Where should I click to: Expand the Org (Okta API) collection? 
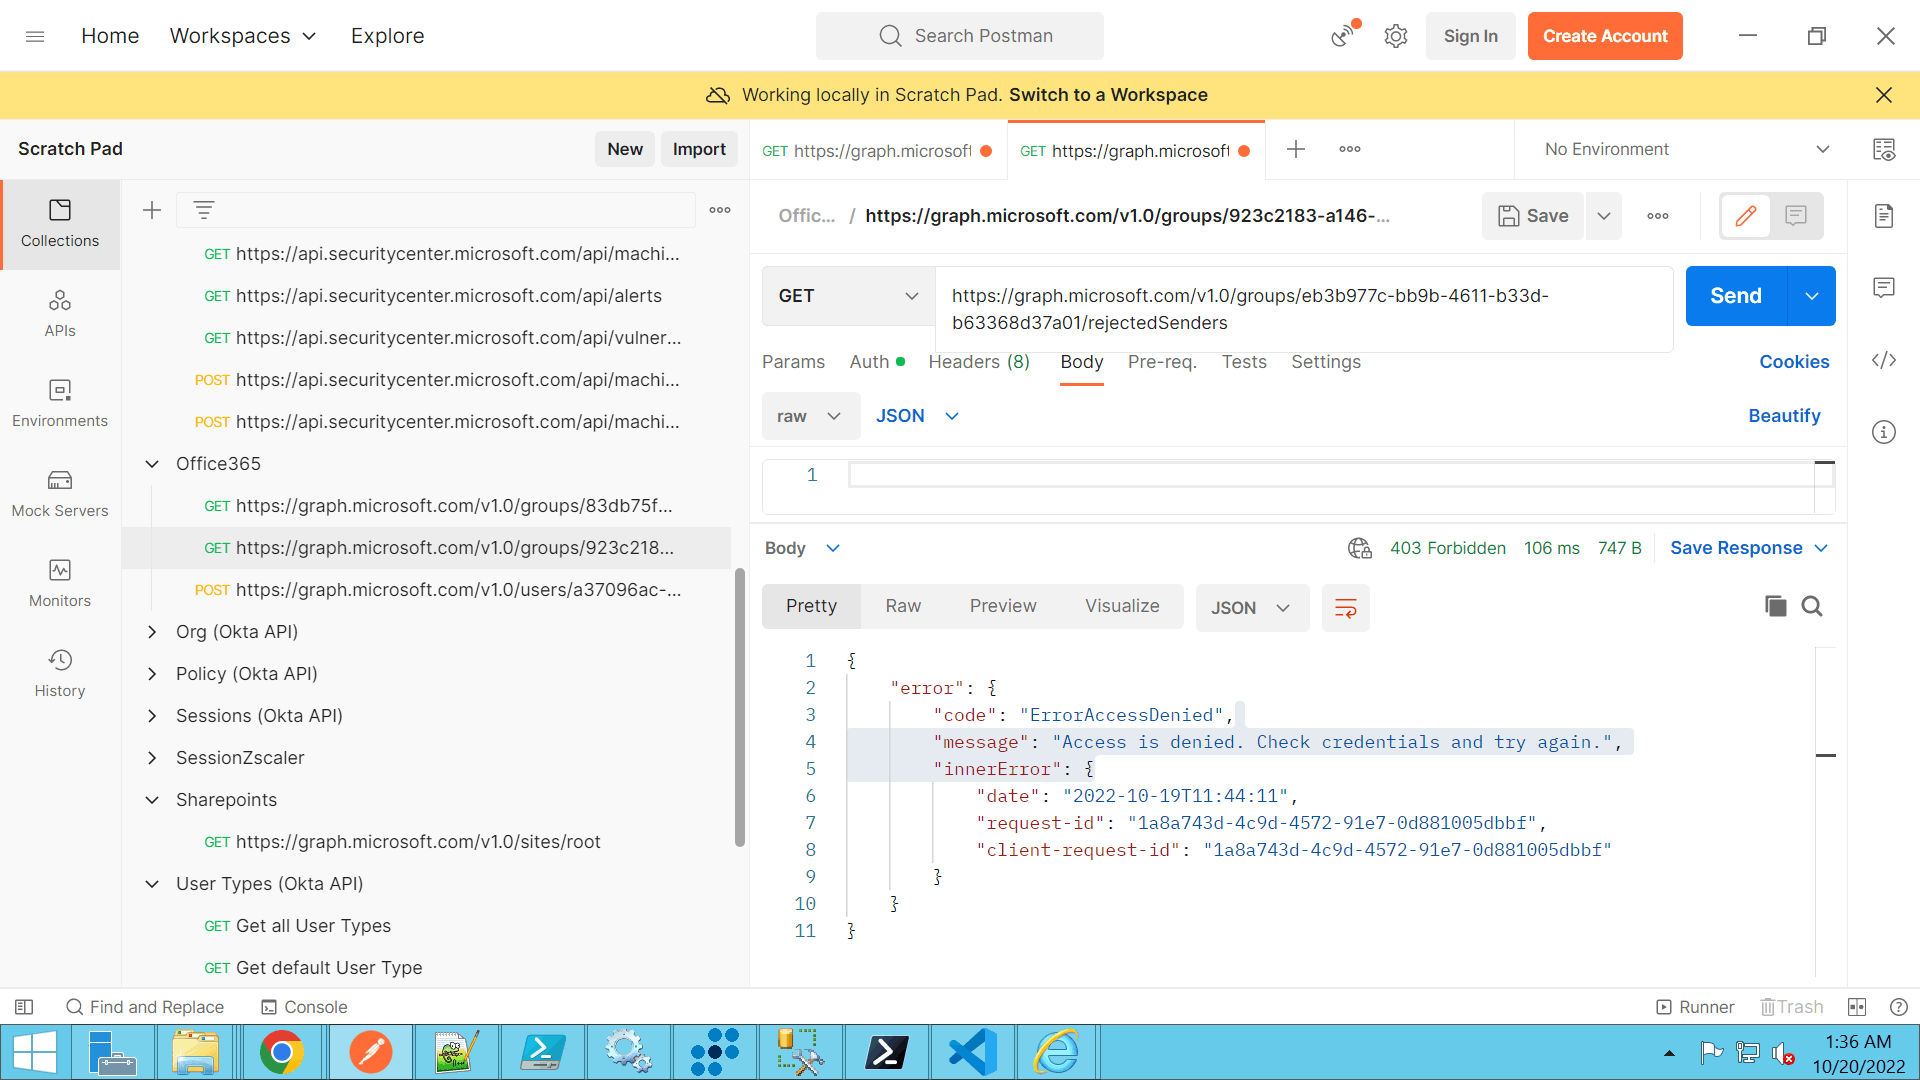pos(152,632)
